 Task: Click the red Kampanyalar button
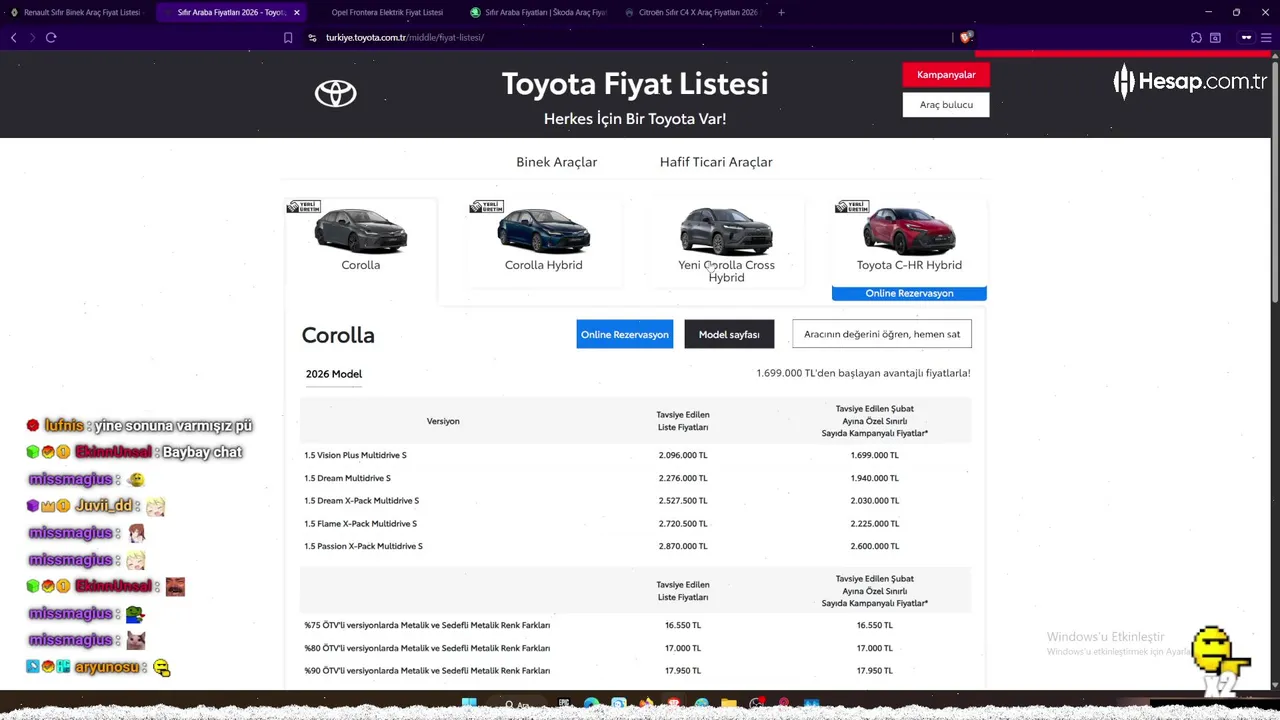point(946,75)
